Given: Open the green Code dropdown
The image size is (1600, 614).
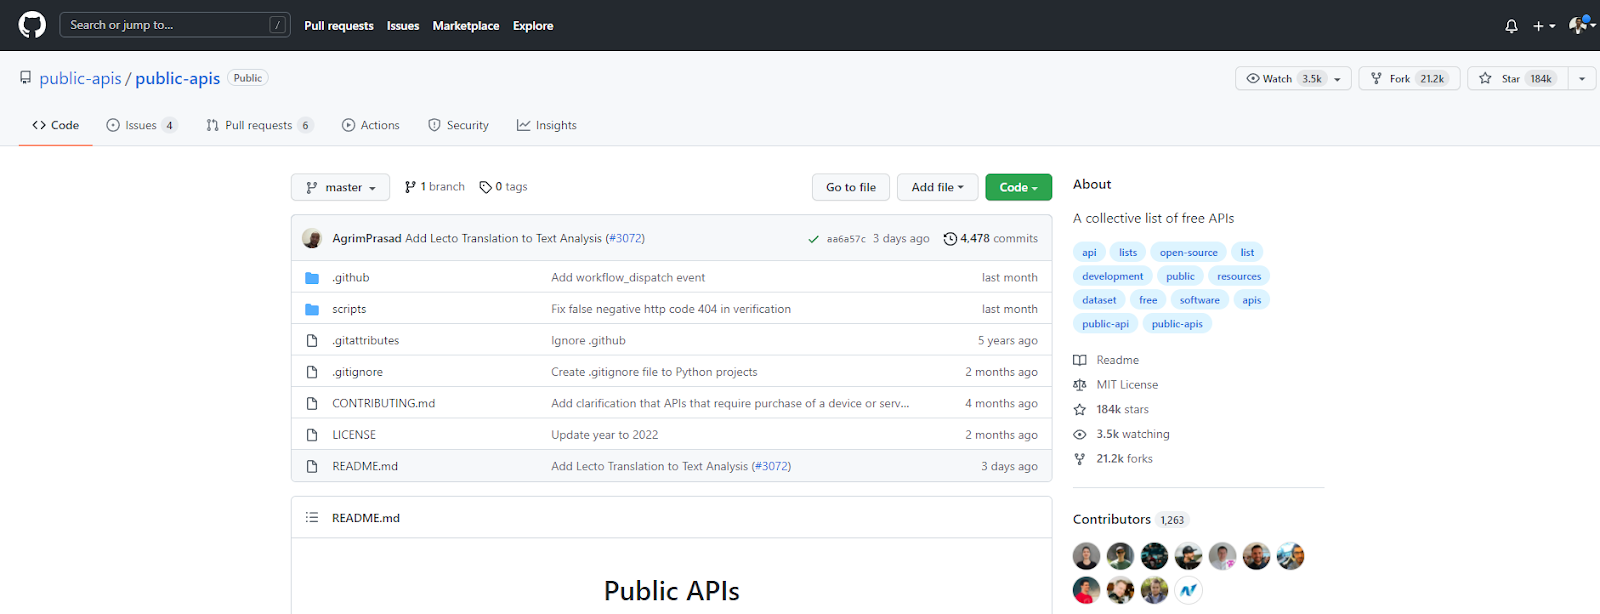Looking at the screenshot, I should (x=1018, y=187).
